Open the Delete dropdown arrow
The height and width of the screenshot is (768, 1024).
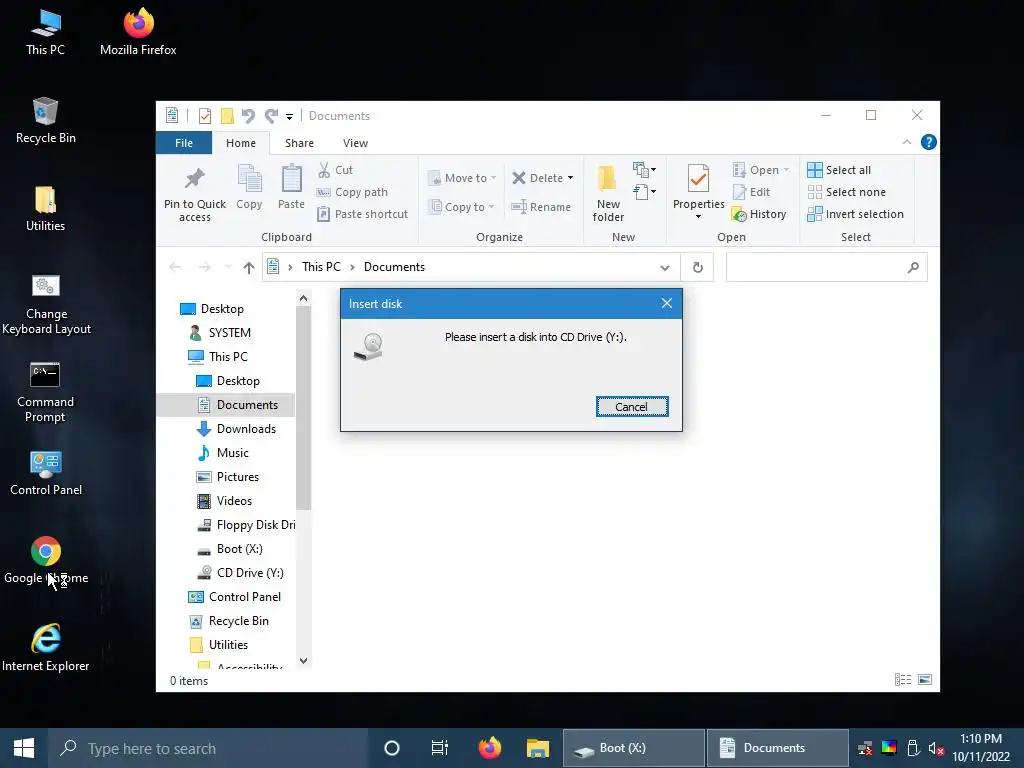pyautogui.click(x=570, y=178)
